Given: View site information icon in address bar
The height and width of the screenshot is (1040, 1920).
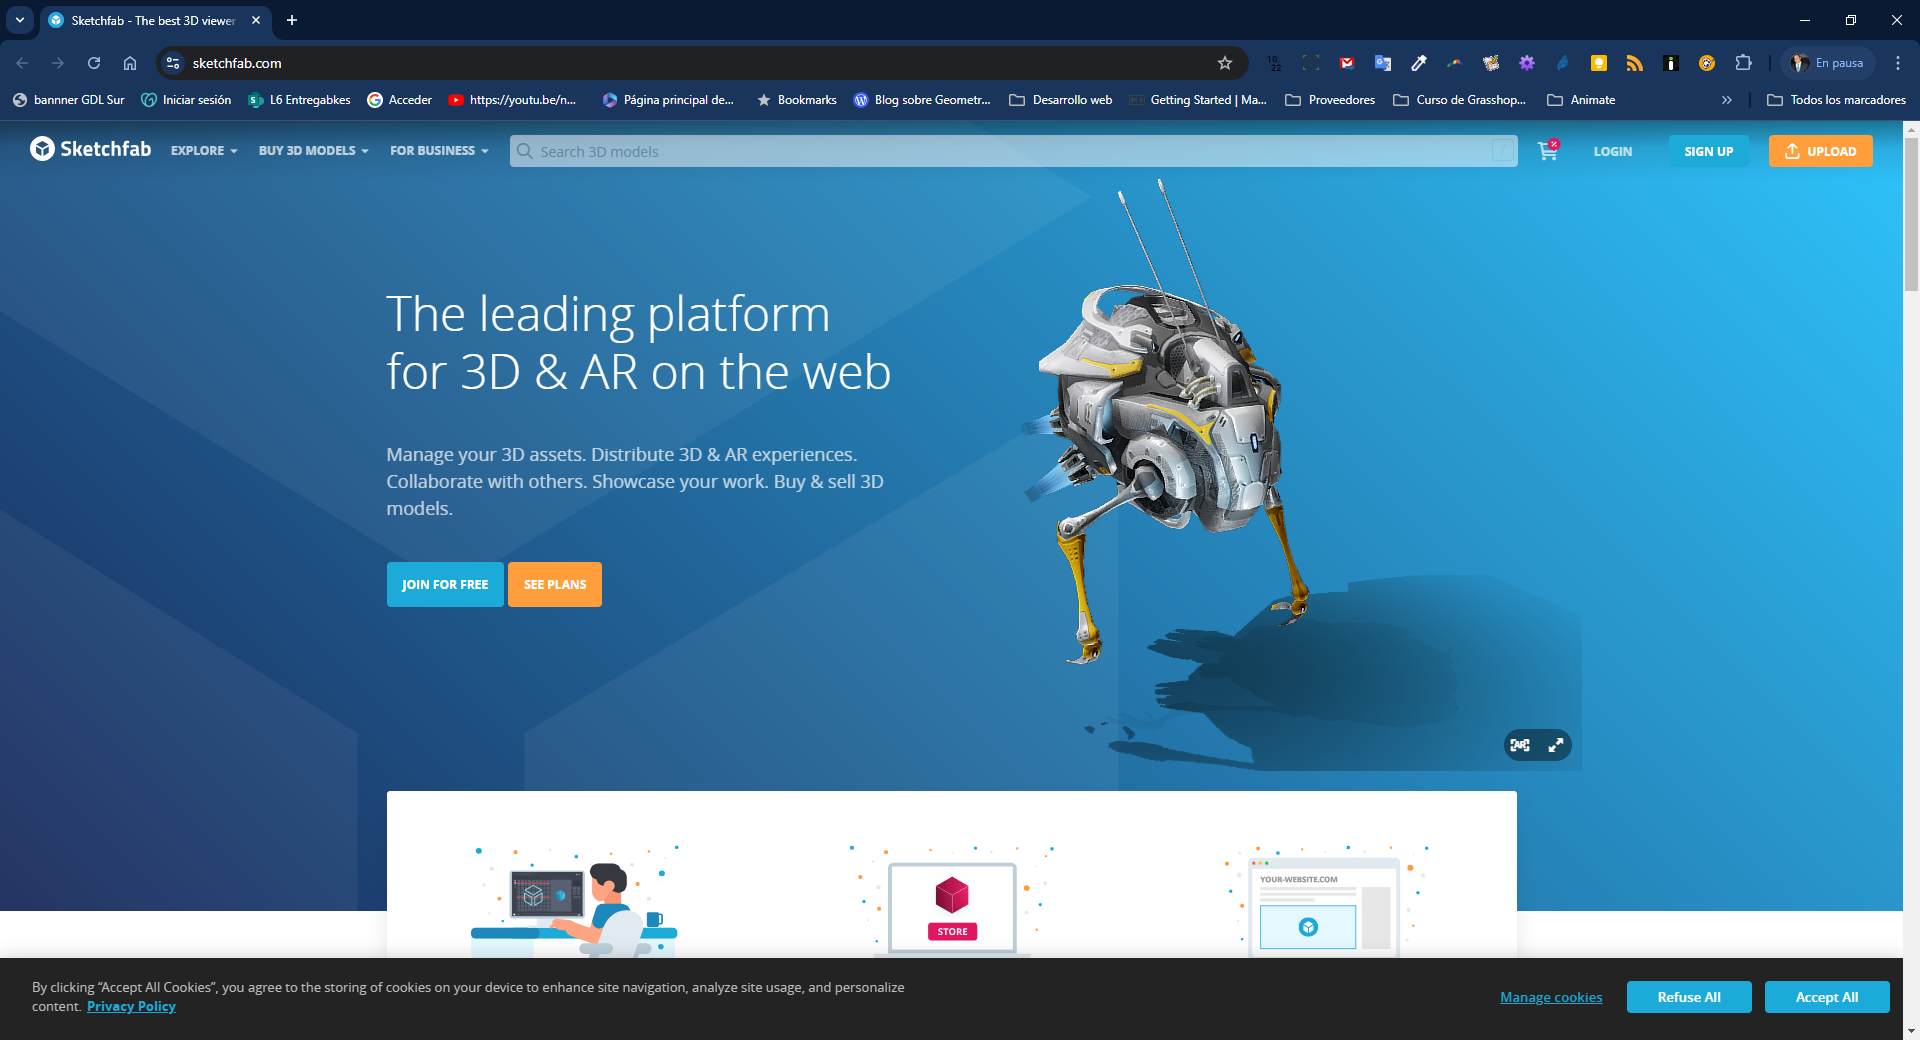Looking at the screenshot, I should (173, 63).
